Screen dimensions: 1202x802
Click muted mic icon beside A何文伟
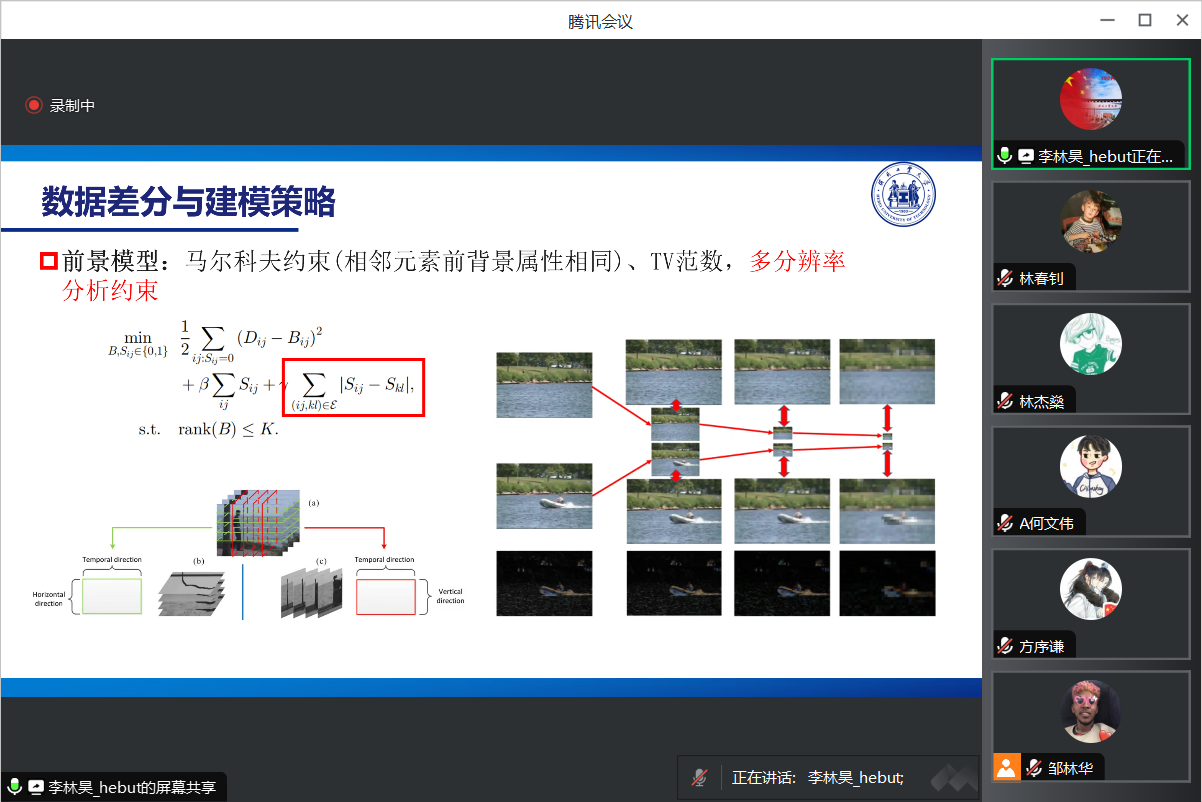tap(1005, 523)
